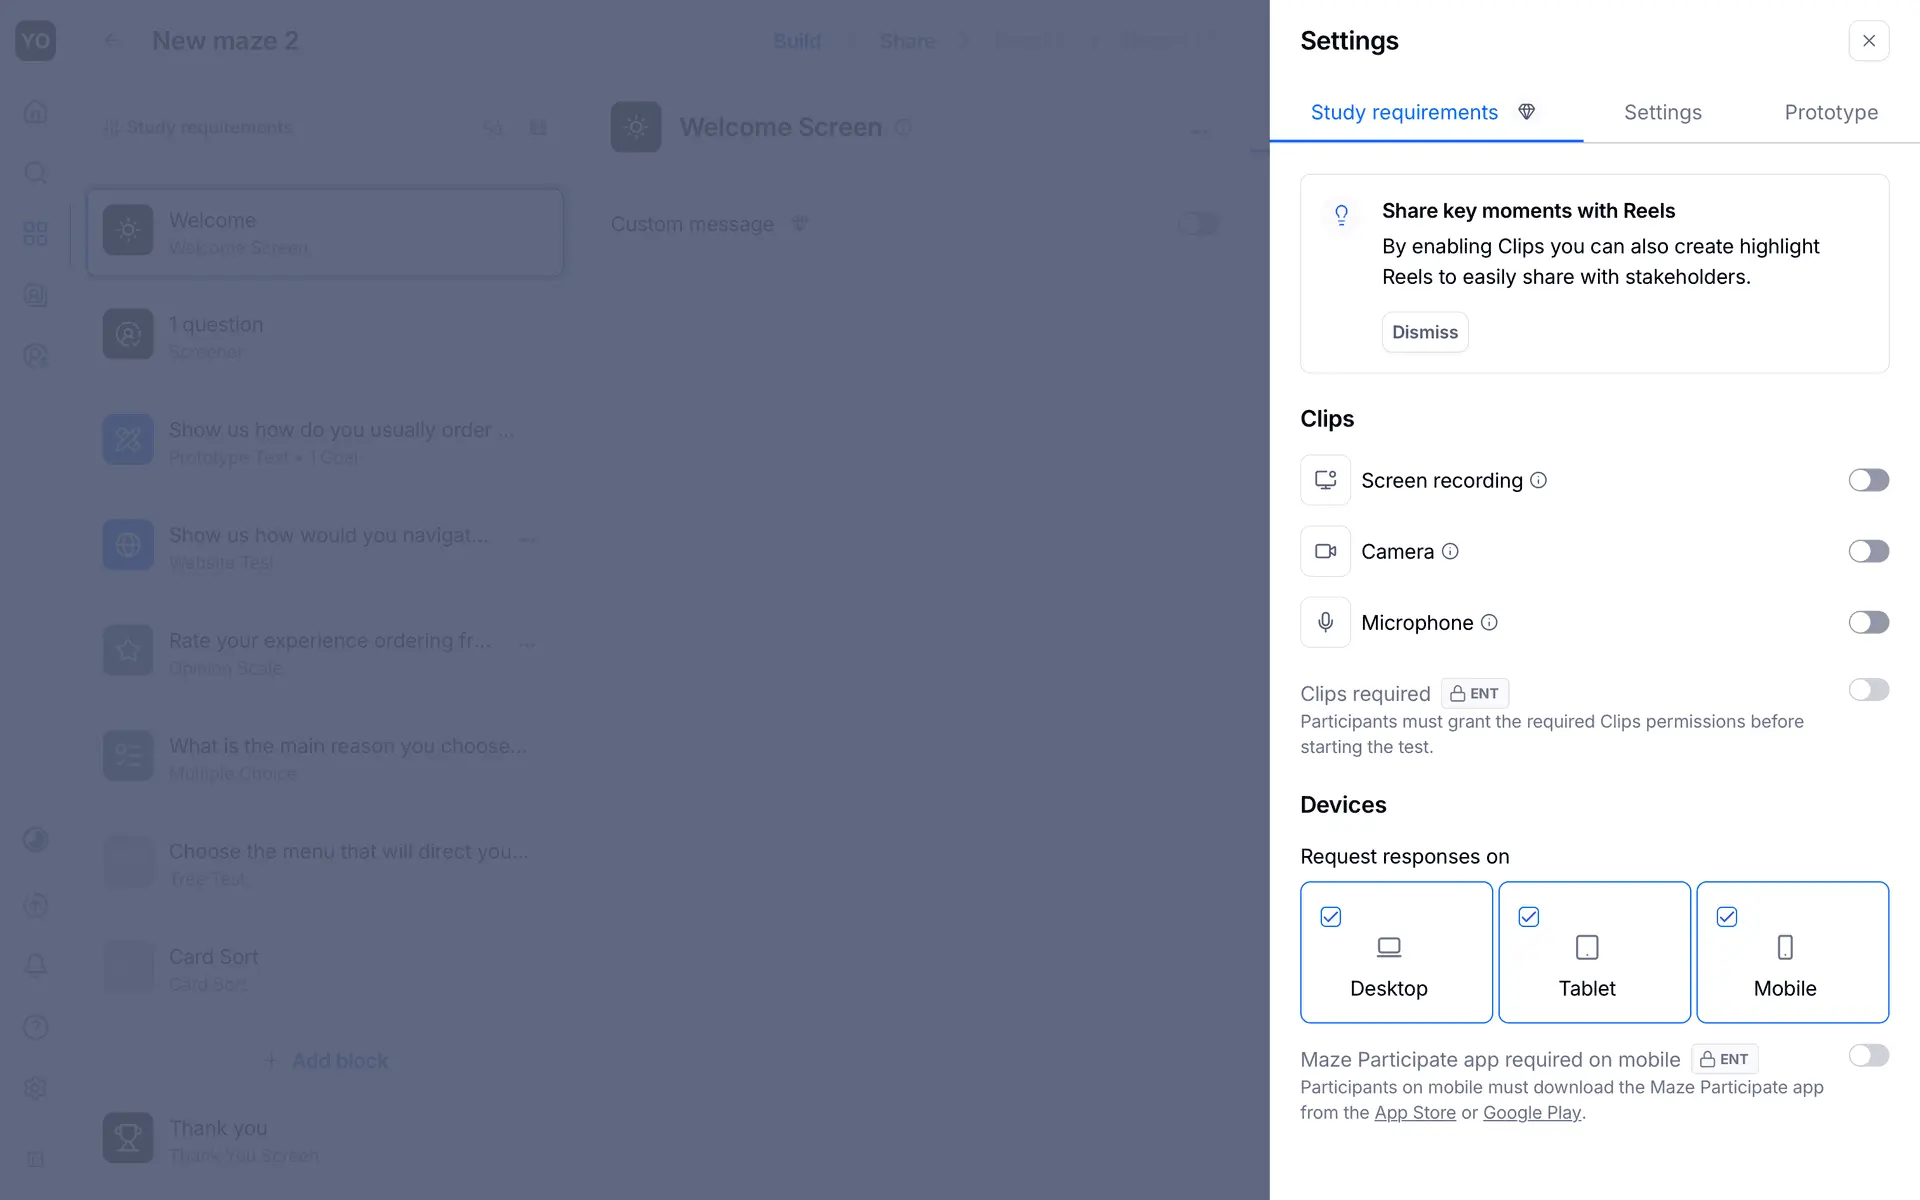Click the Camera info icon

pyautogui.click(x=1450, y=551)
